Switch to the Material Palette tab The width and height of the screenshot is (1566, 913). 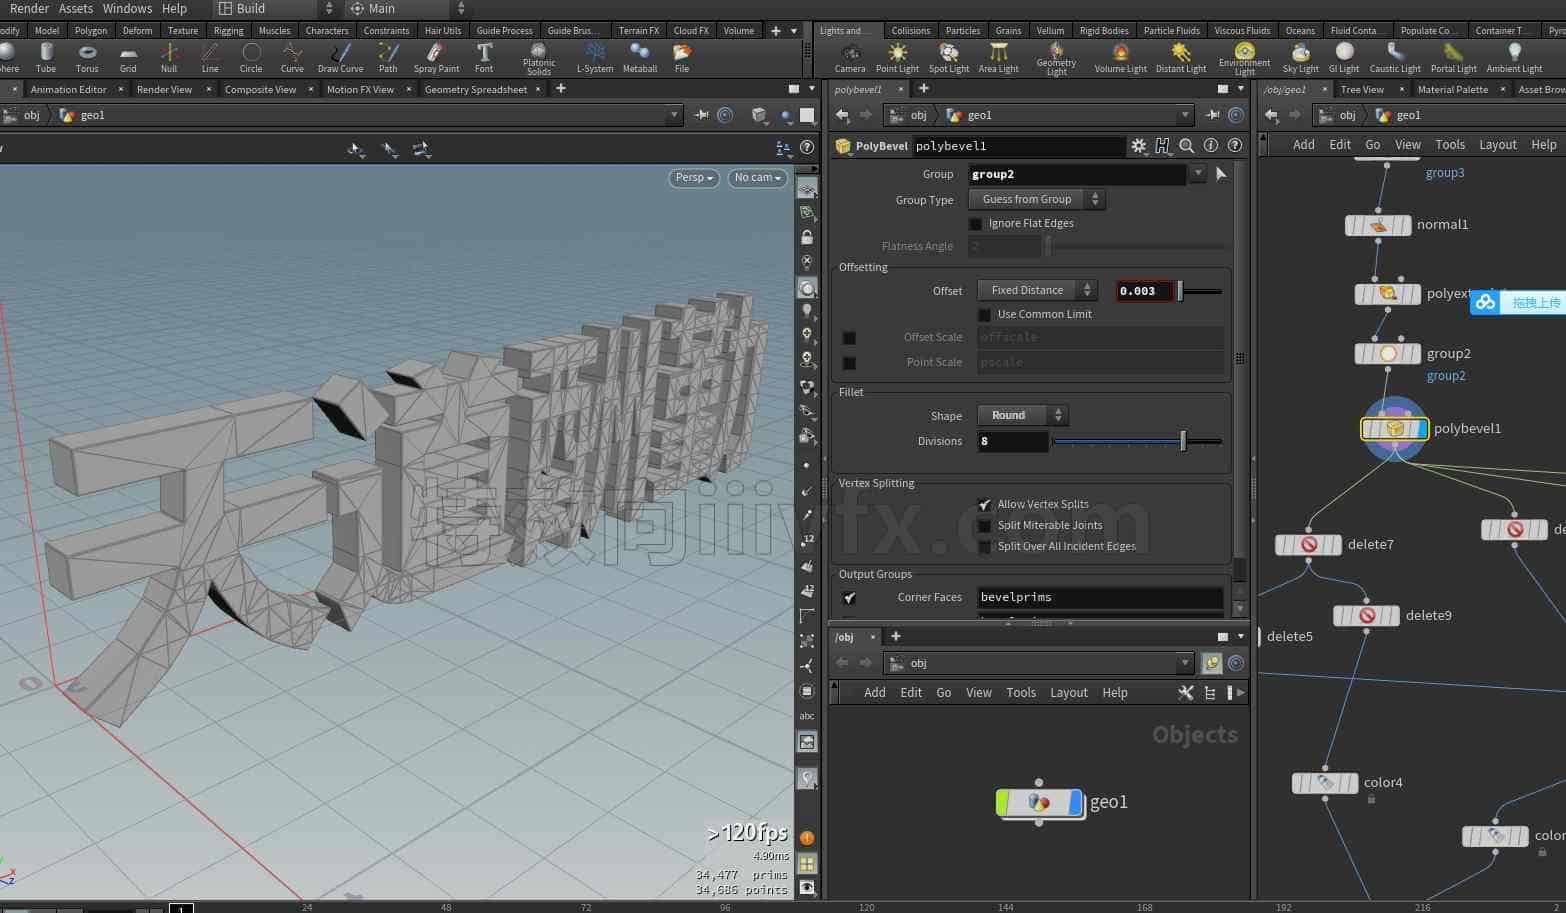coord(1452,89)
